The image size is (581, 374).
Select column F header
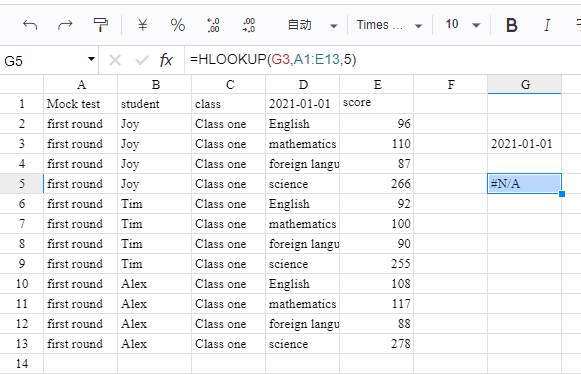451,85
